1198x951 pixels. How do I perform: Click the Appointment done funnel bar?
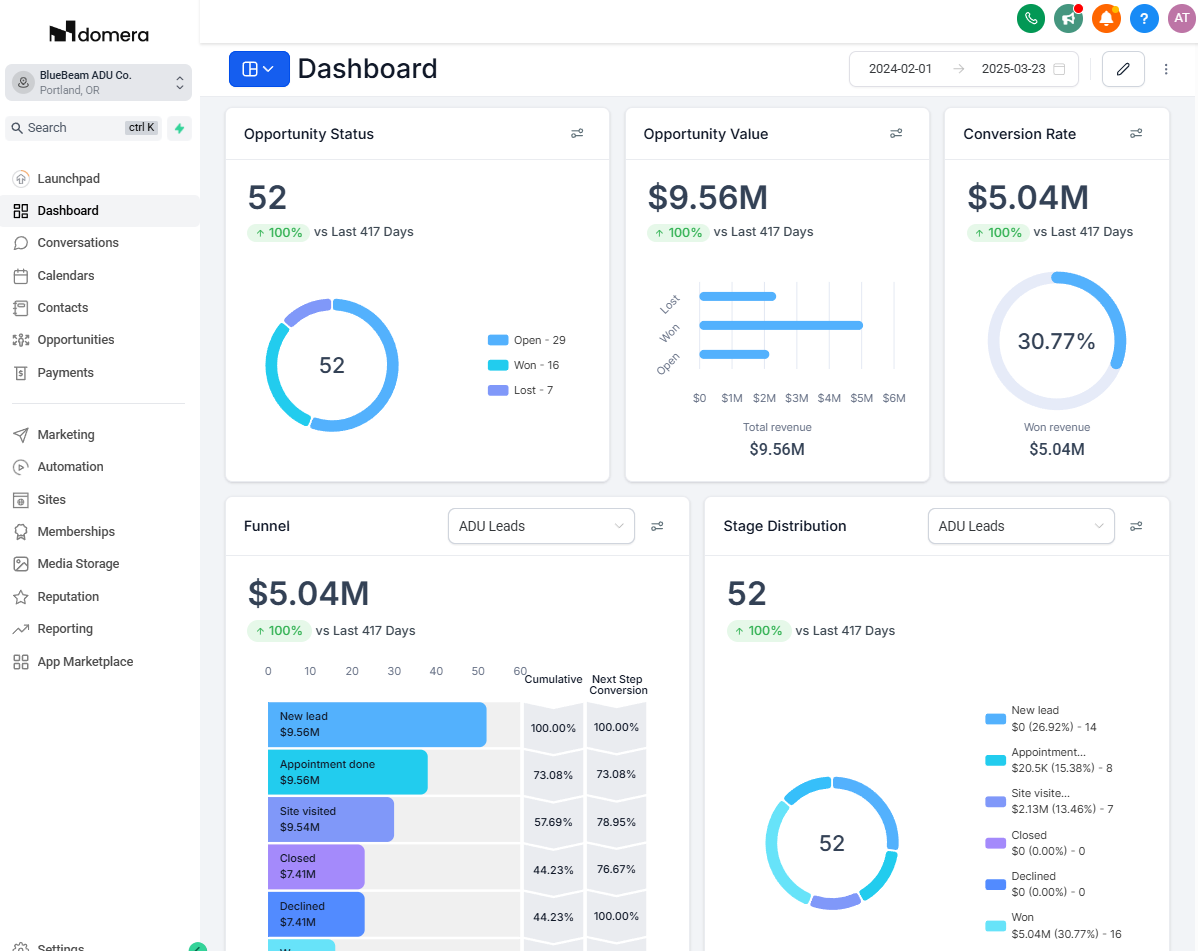coord(348,772)
